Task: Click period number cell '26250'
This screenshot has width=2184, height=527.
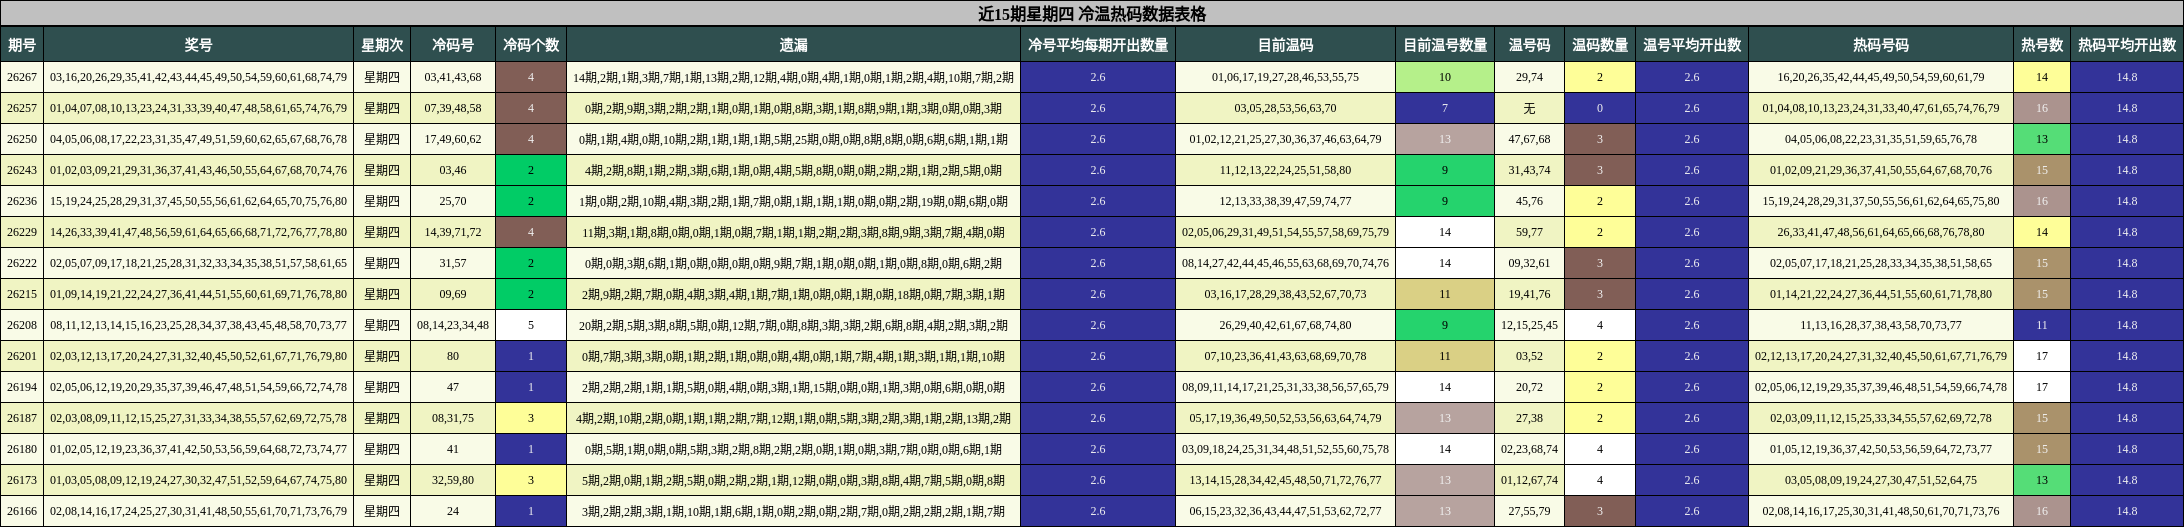Action: click(x=22, y=139)
